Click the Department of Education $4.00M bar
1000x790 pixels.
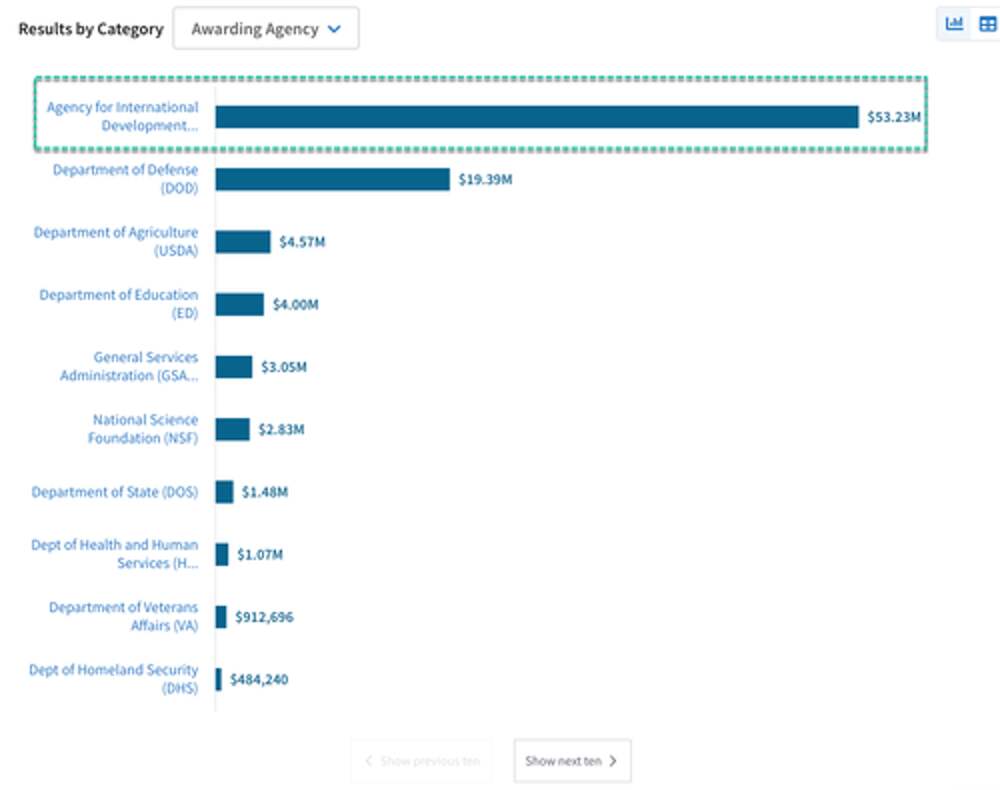tap(240, 304)
